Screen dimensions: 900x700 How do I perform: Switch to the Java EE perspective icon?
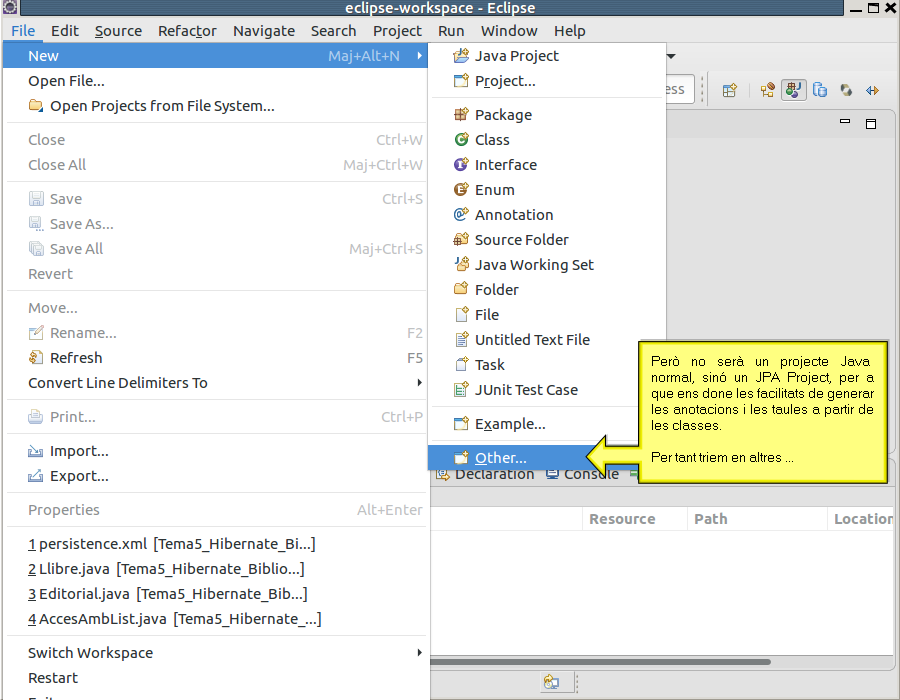click(767, 90)
